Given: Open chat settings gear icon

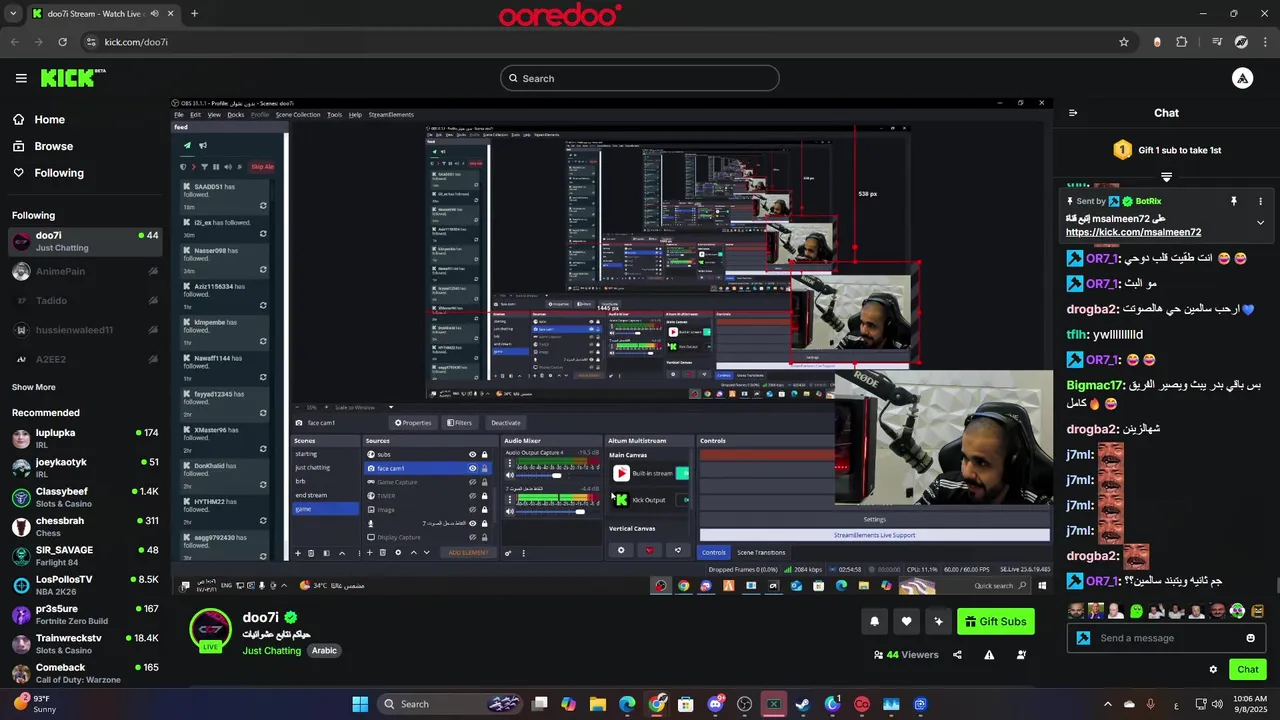Looking at the screenshot, I should tap(1213, 670).
